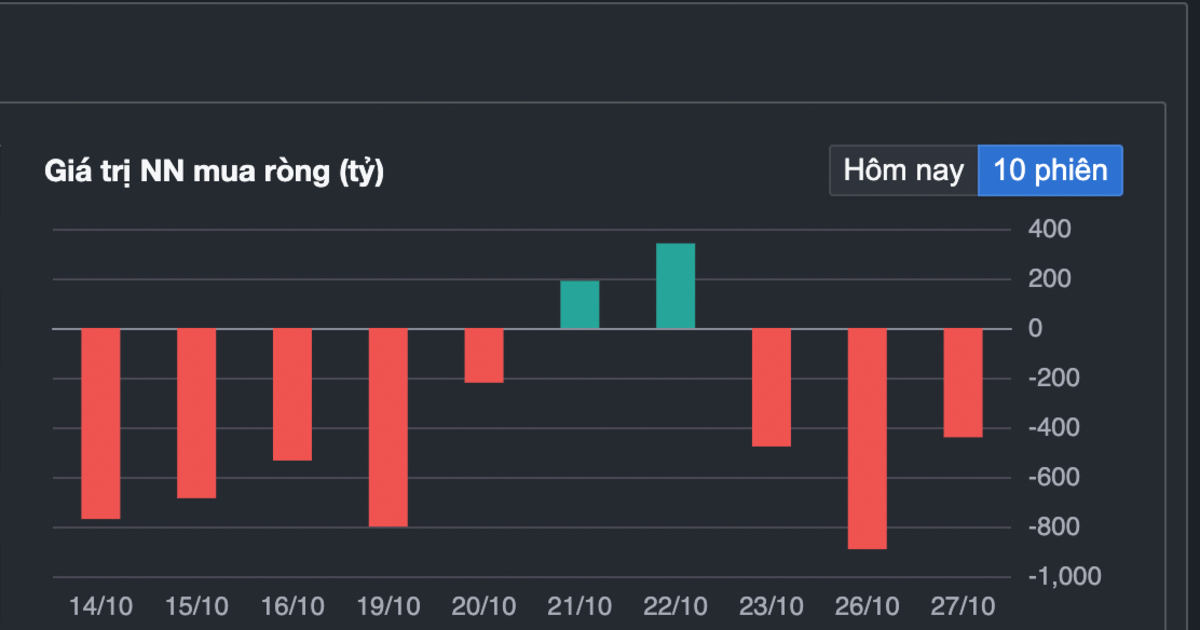Select the tallest green bar on 22/10

676,286
